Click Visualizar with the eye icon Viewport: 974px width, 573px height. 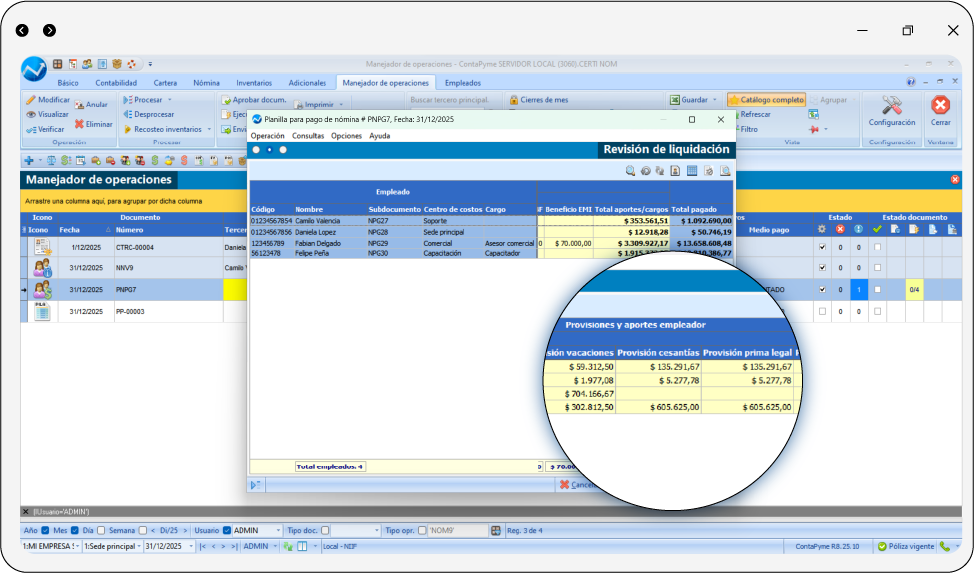47,114
